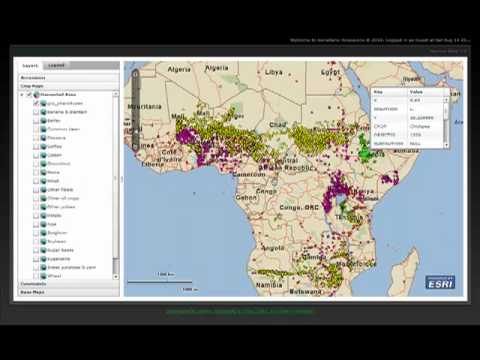Screen dimensions: 480x360
Task: Click the Rice layer icon
Action: (43, 224)
